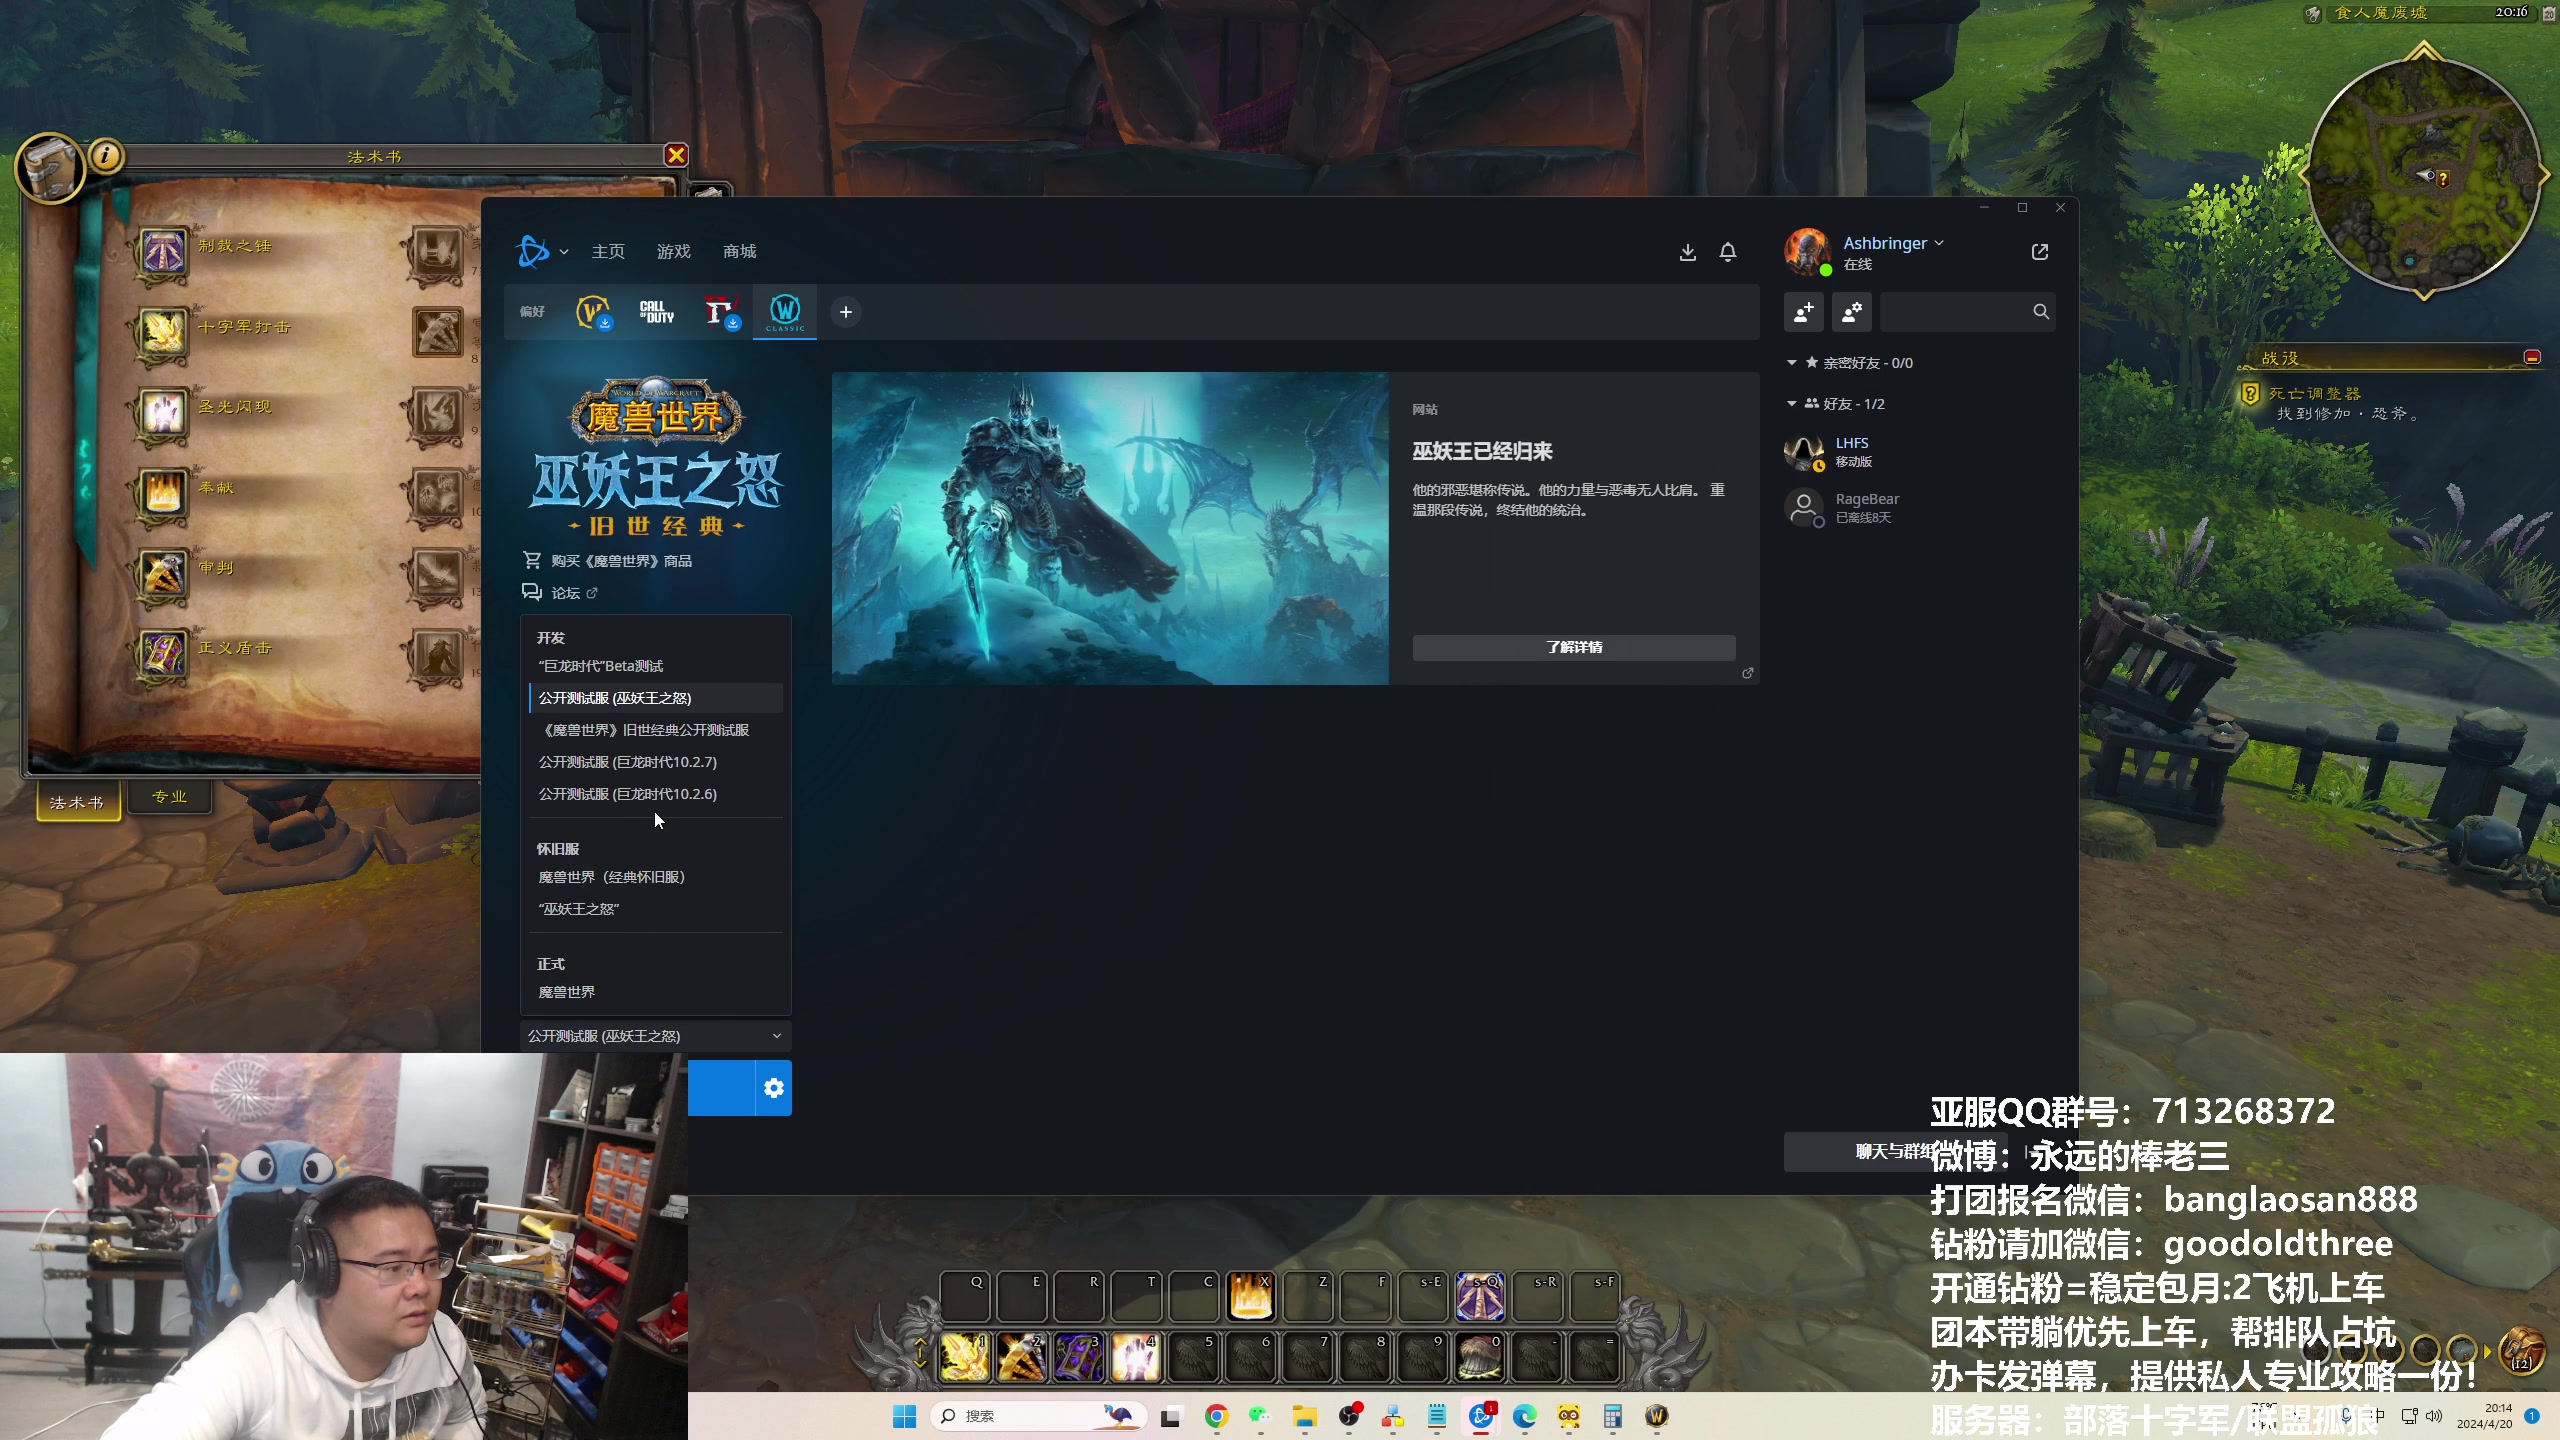Open game settings gear next to play button
This screenshot has height=1440, width=2560.
773,1088
